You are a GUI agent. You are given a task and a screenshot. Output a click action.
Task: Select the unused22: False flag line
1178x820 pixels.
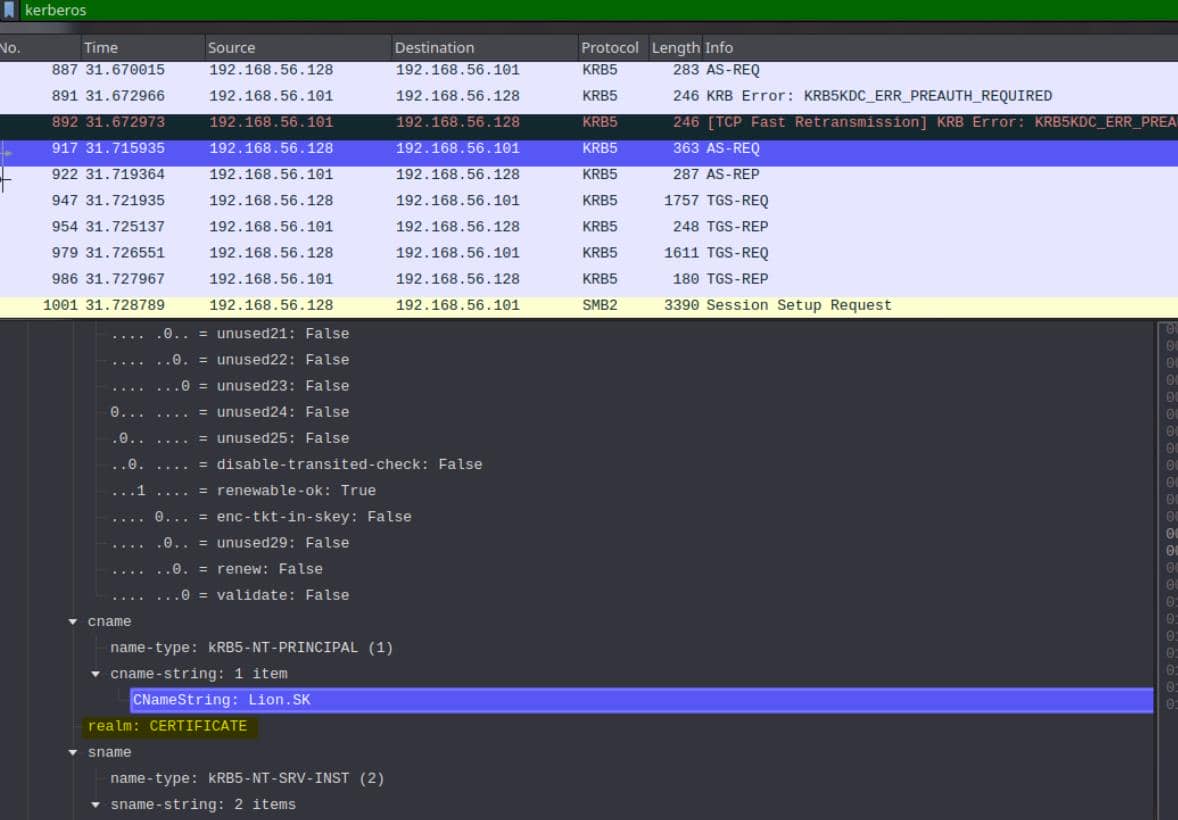(x=230, y=360)
